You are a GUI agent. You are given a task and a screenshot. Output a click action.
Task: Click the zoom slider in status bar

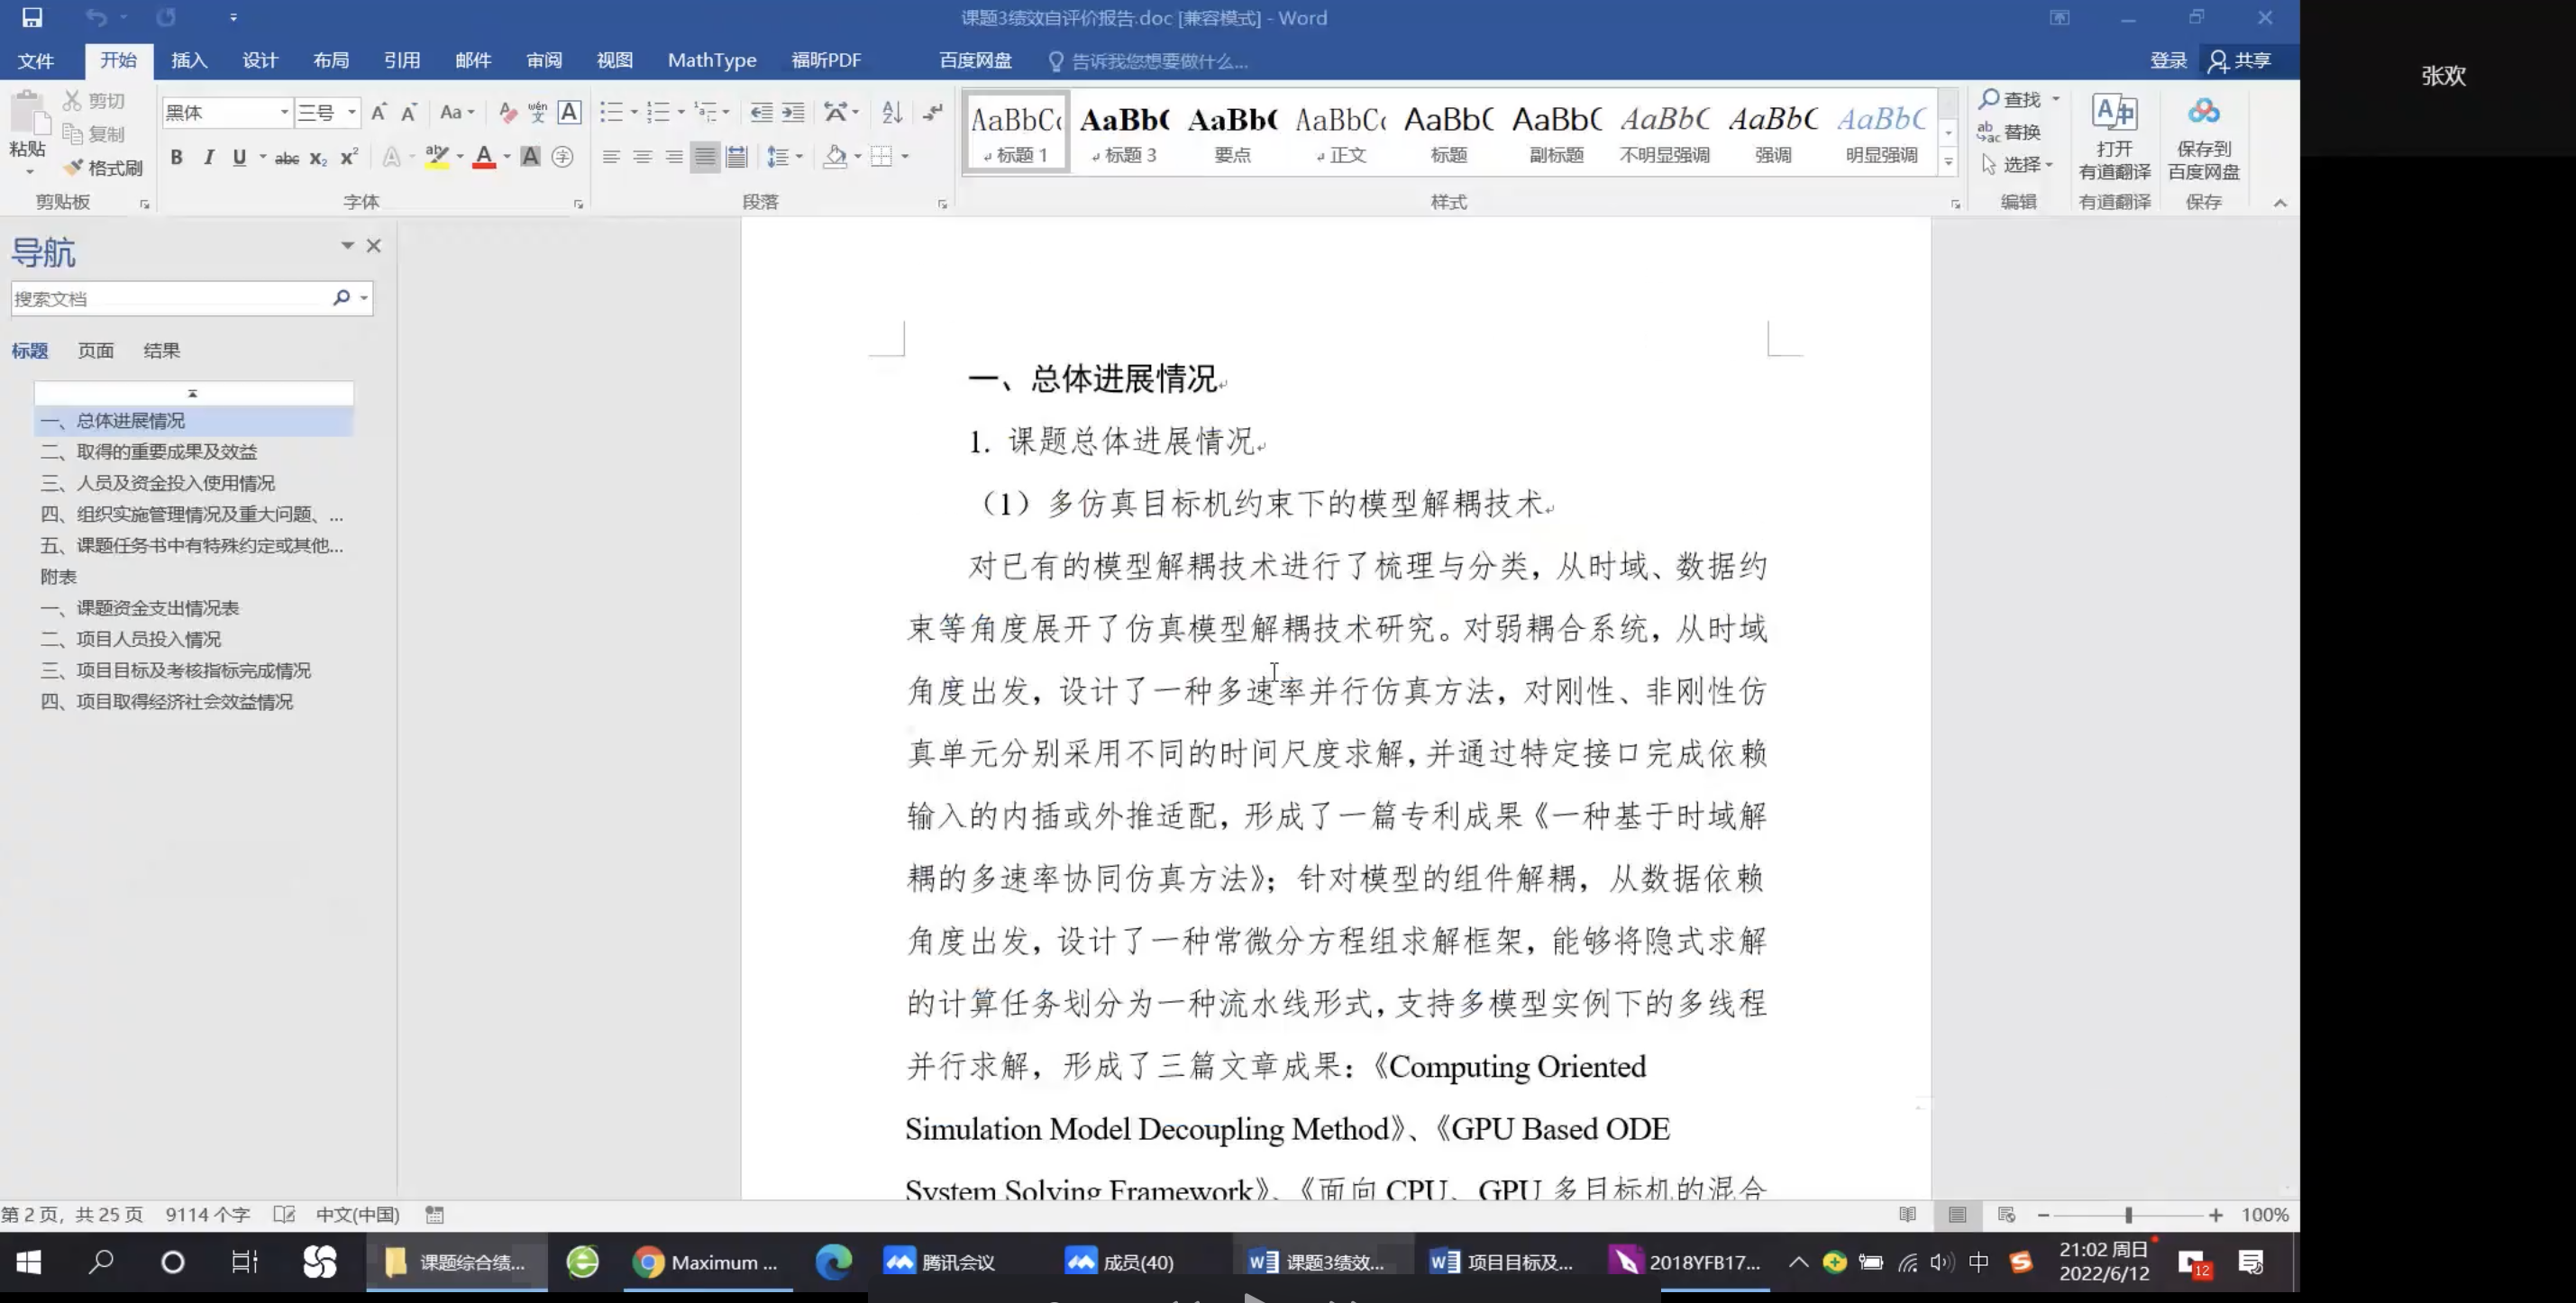click(2128, 1215)
